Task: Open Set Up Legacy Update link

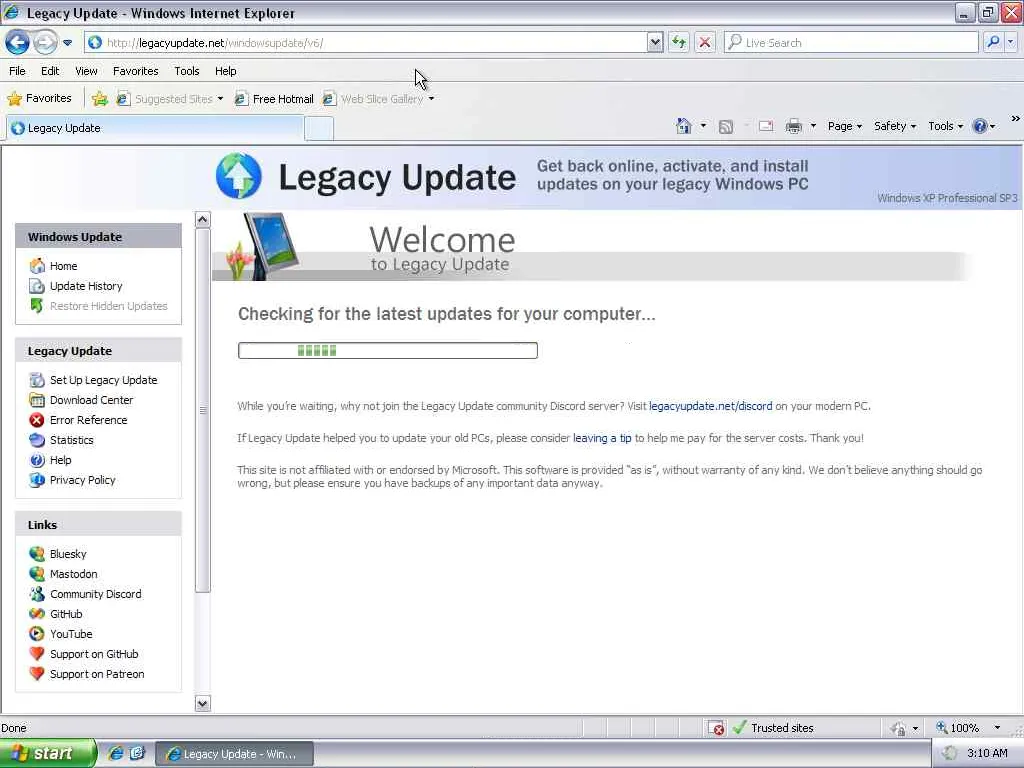Action: pyautogui.click(x=103, y=380)
